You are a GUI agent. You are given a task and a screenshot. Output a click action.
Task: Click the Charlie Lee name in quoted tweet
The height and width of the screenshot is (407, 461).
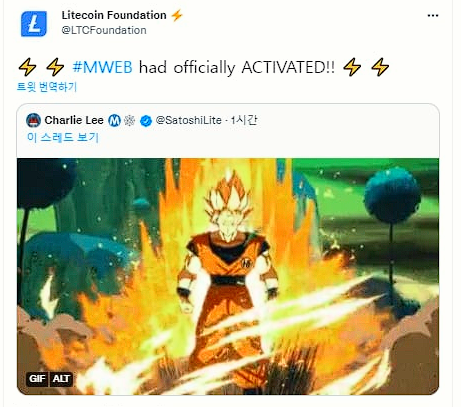pyautogui.click(x=74, y=120)
